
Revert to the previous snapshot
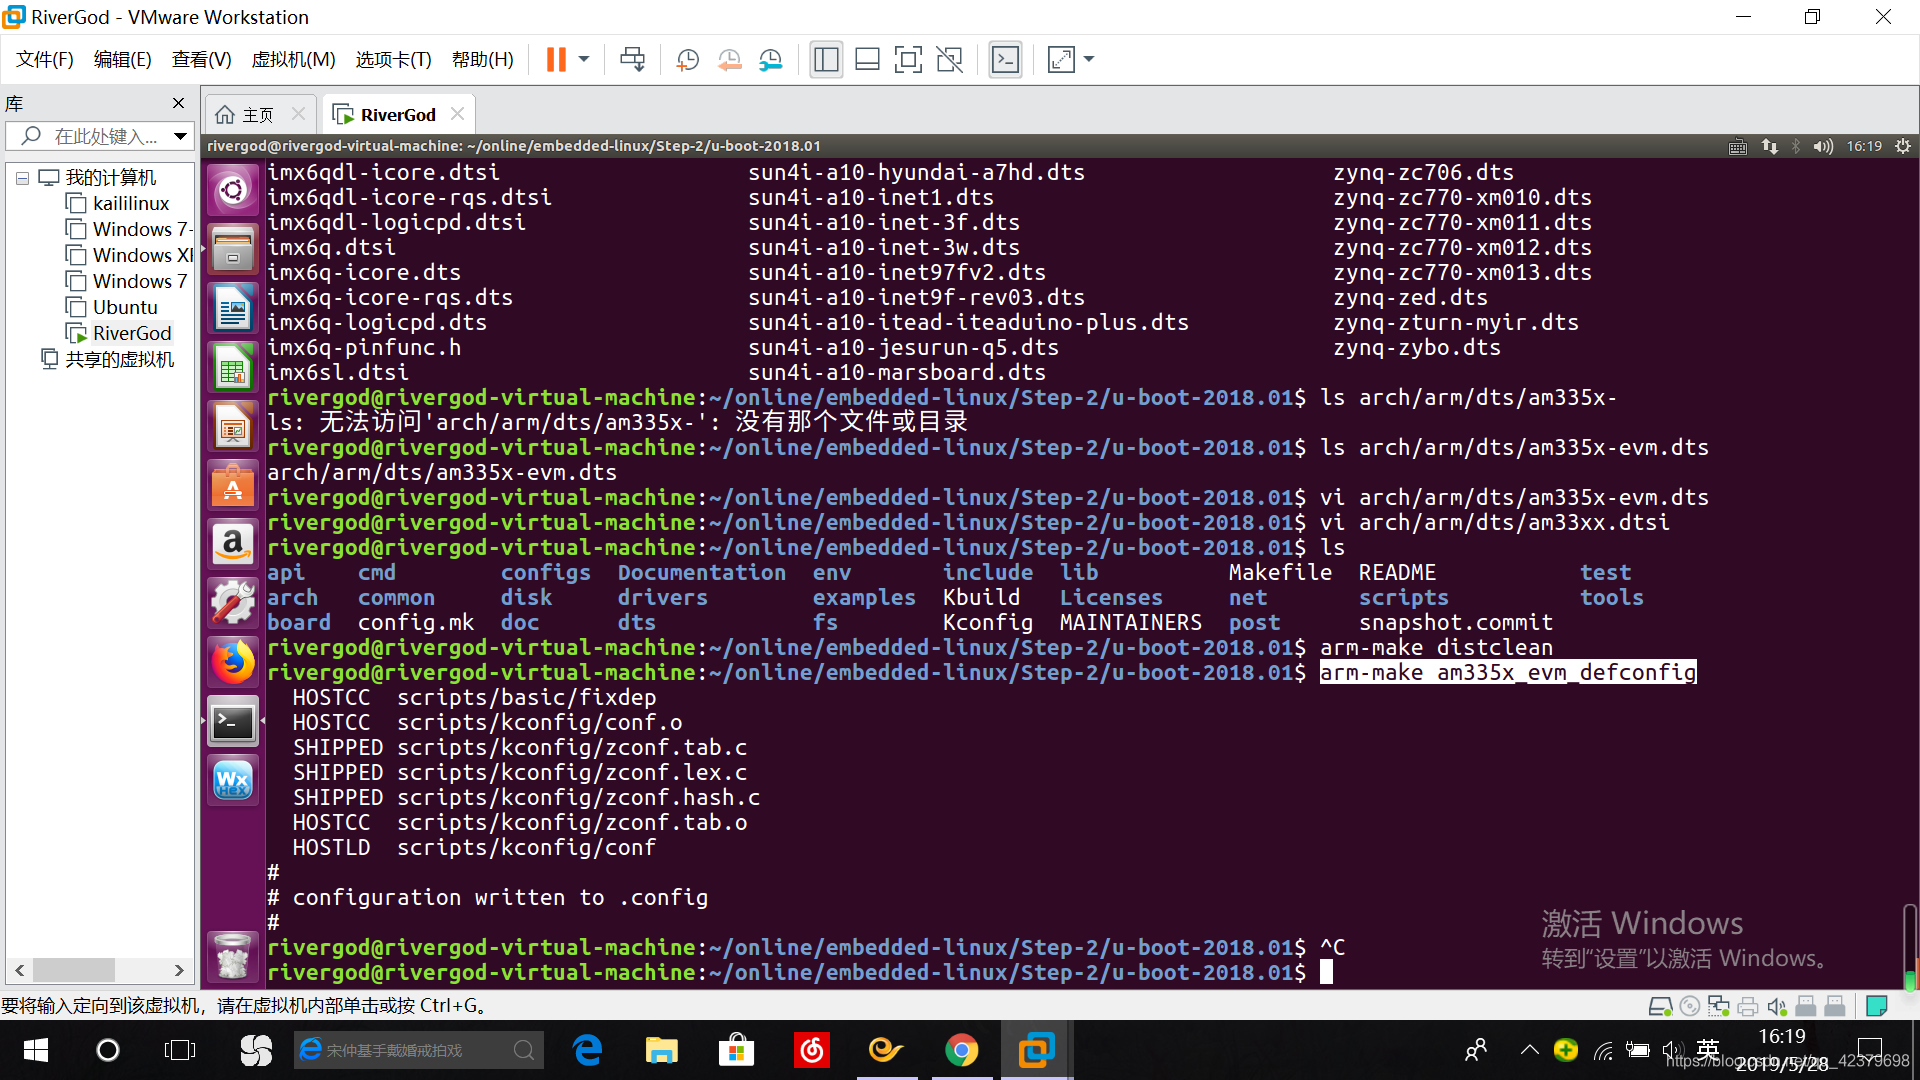(x=729, y=60)
